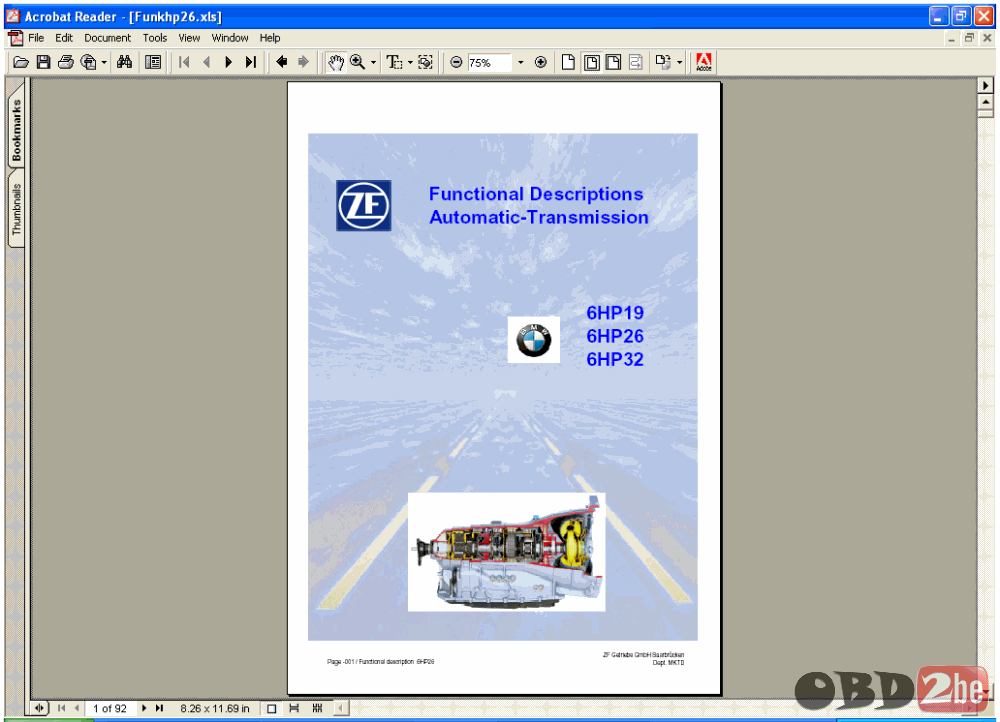Open the zoom percentage dropdown arrow

[x=520, y=63]
